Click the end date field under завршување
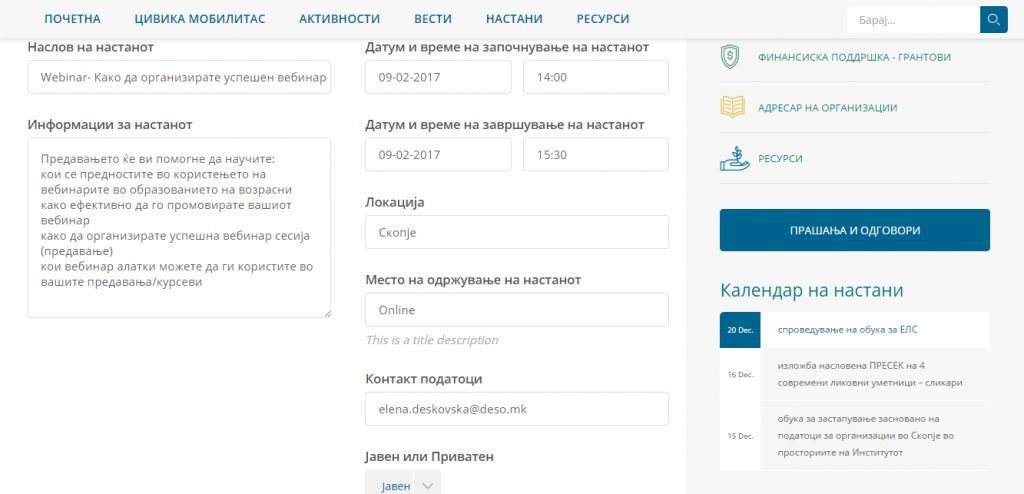Image resolution: width=1024 pixels, height=494 pixels. pyautogui.click(x=438, y=155)
